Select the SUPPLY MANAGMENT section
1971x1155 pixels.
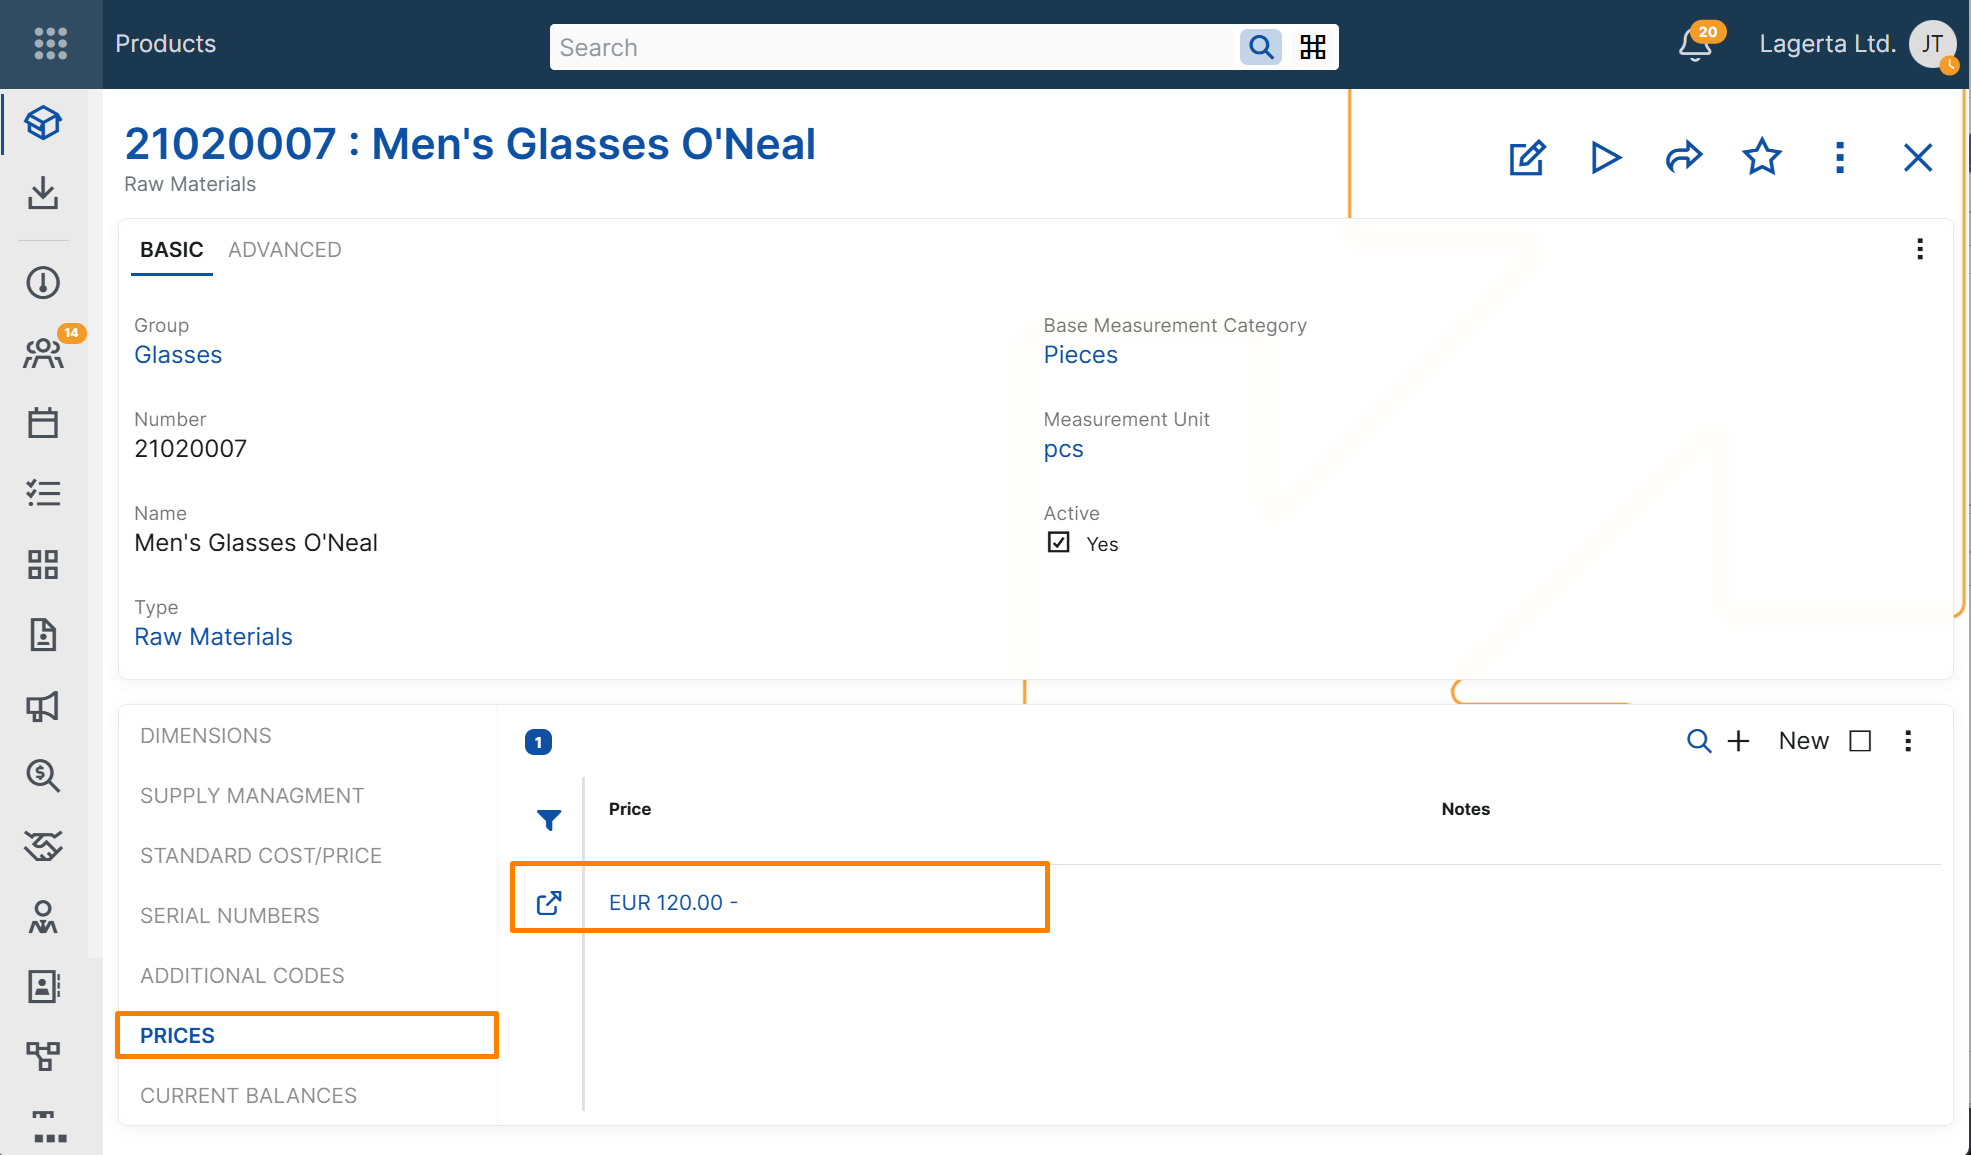point(252,796)
